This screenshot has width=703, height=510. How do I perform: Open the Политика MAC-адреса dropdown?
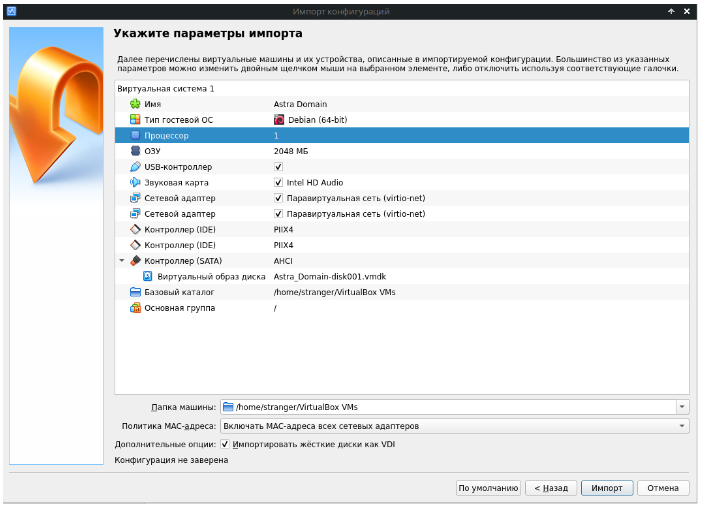682,426
